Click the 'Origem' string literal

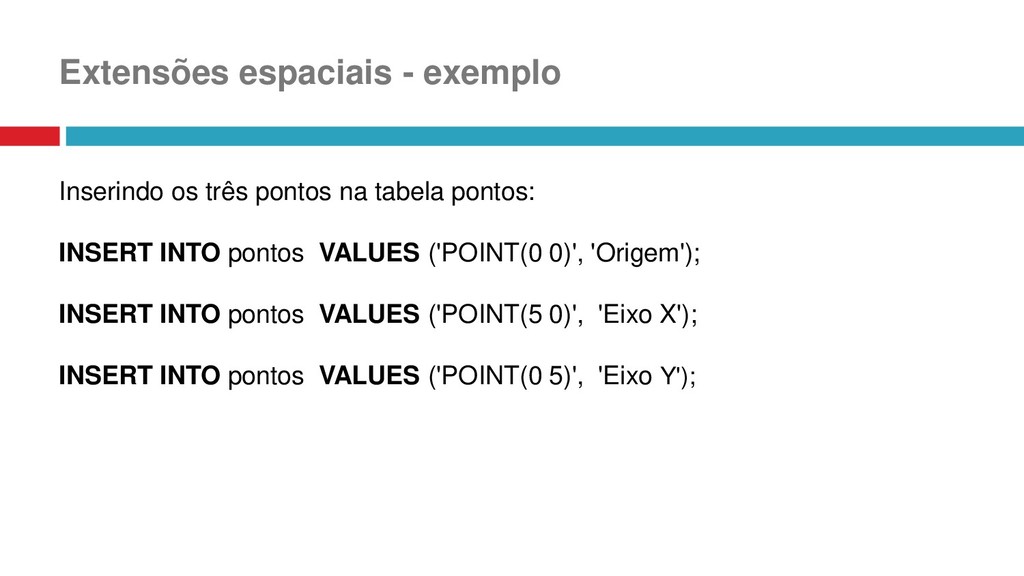pos(638,254)
